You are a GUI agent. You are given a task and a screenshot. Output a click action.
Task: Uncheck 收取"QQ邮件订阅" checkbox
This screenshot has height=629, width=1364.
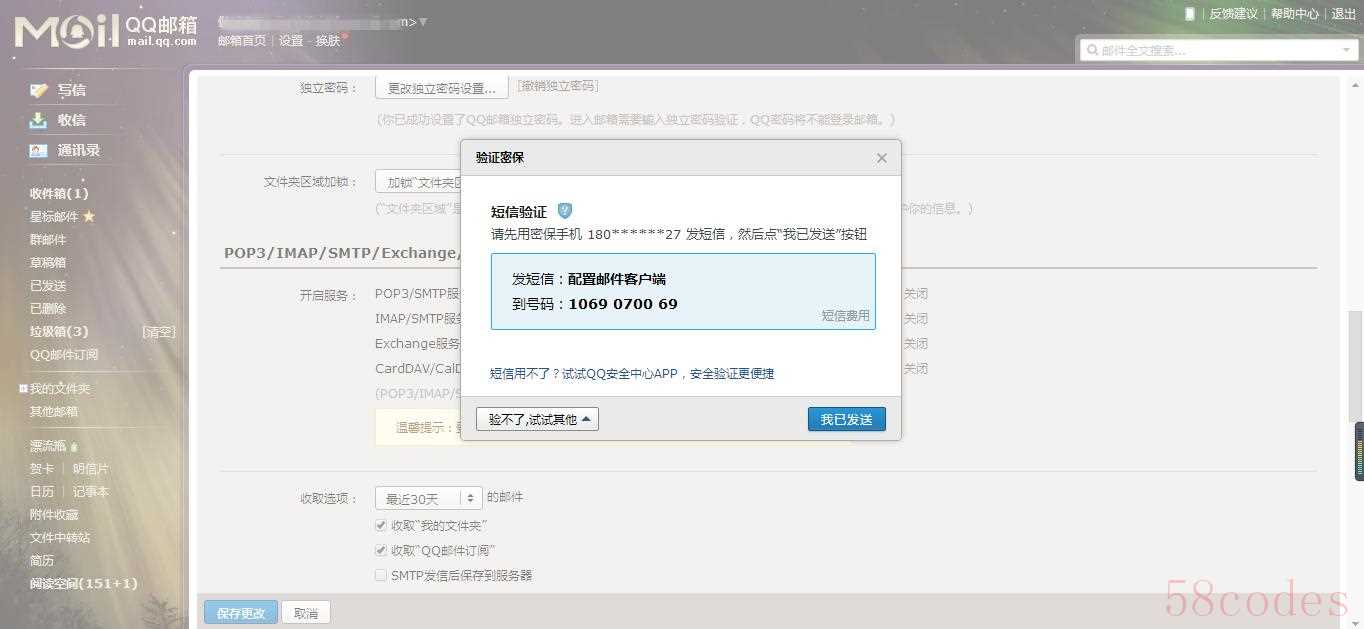coord(381,550)
